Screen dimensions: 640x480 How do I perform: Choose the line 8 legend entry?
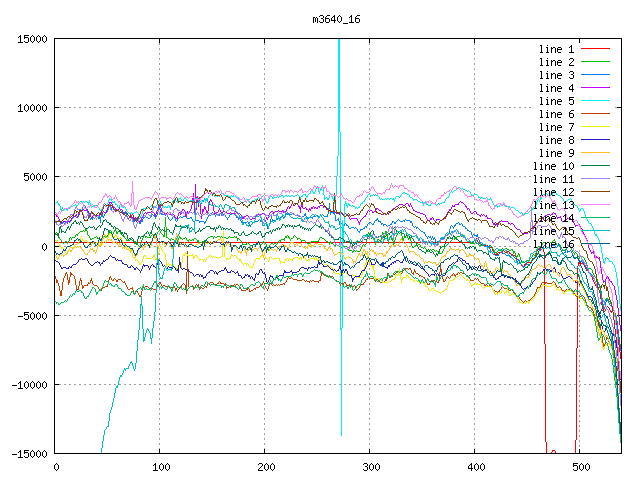[x=556, y=140]
